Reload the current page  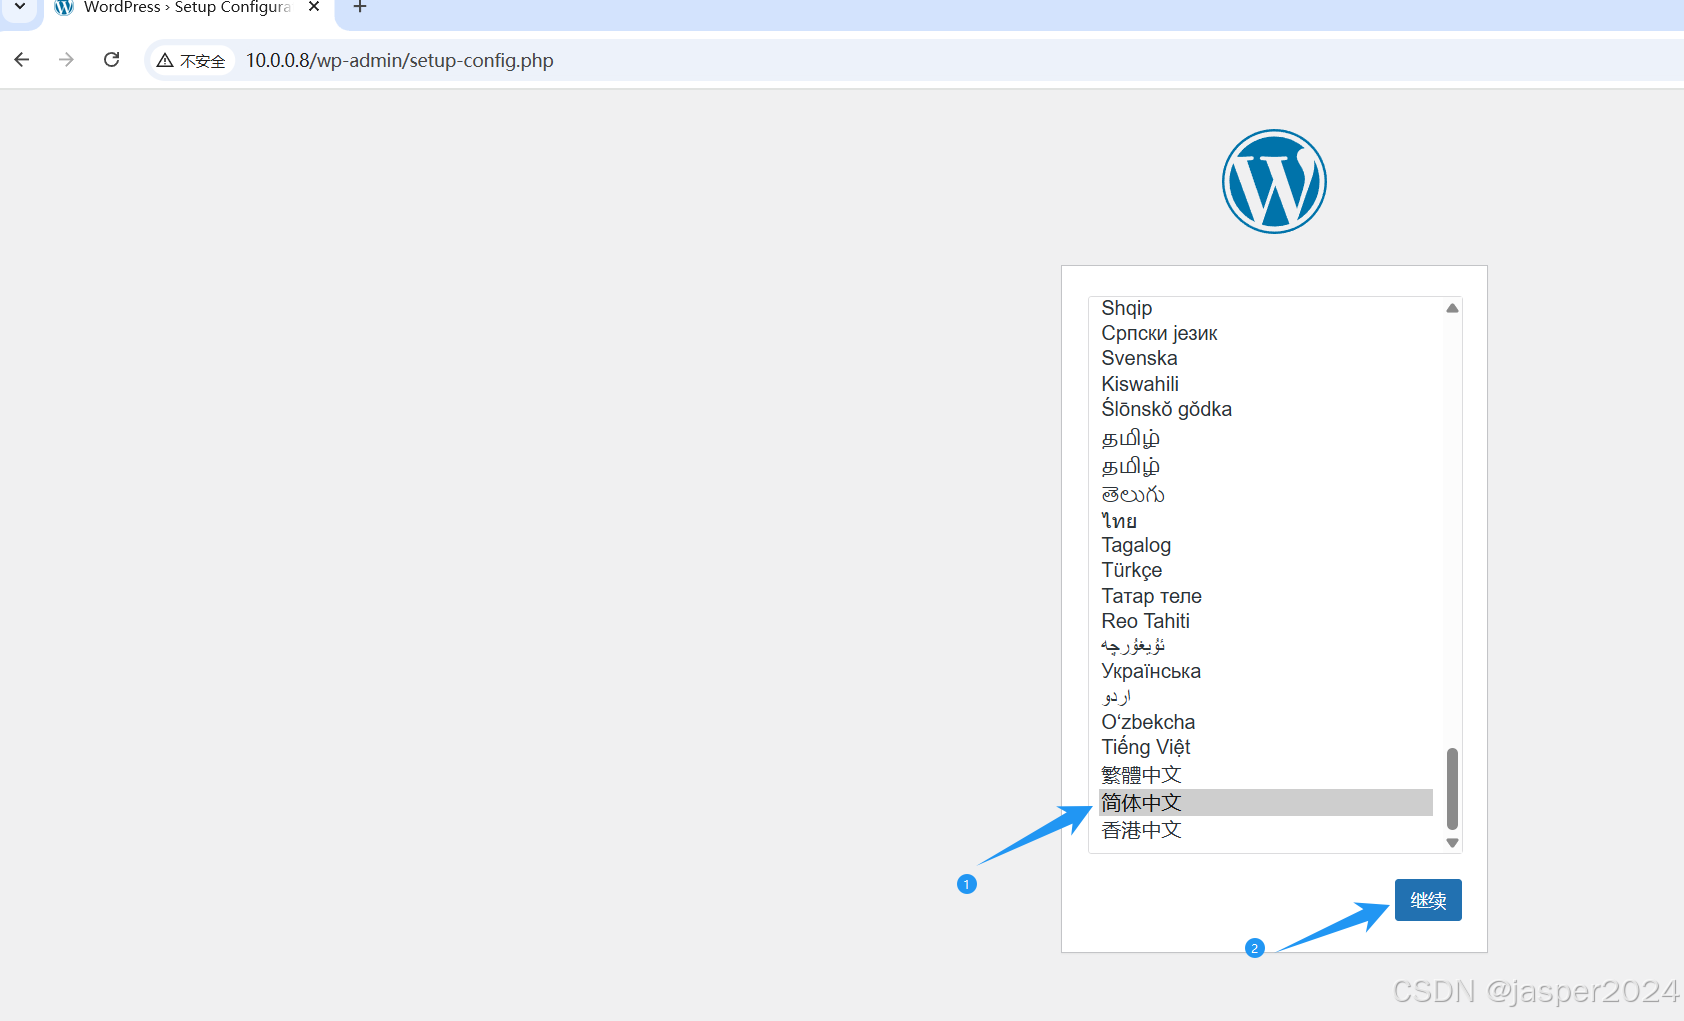click(x=112, y=60)
